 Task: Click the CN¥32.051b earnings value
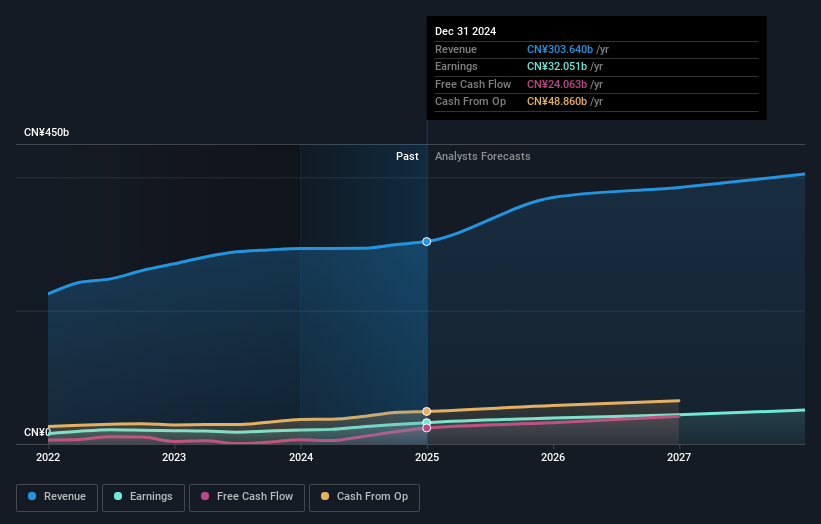[557, 66]
